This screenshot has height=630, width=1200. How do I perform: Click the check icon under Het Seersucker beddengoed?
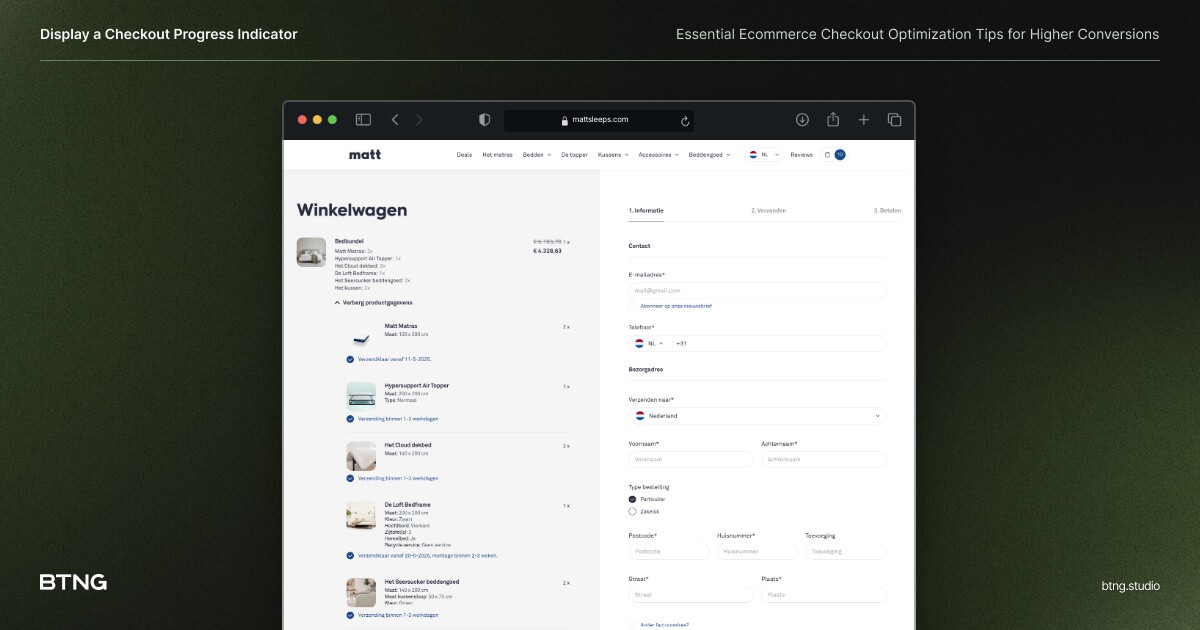coord(350,615)
